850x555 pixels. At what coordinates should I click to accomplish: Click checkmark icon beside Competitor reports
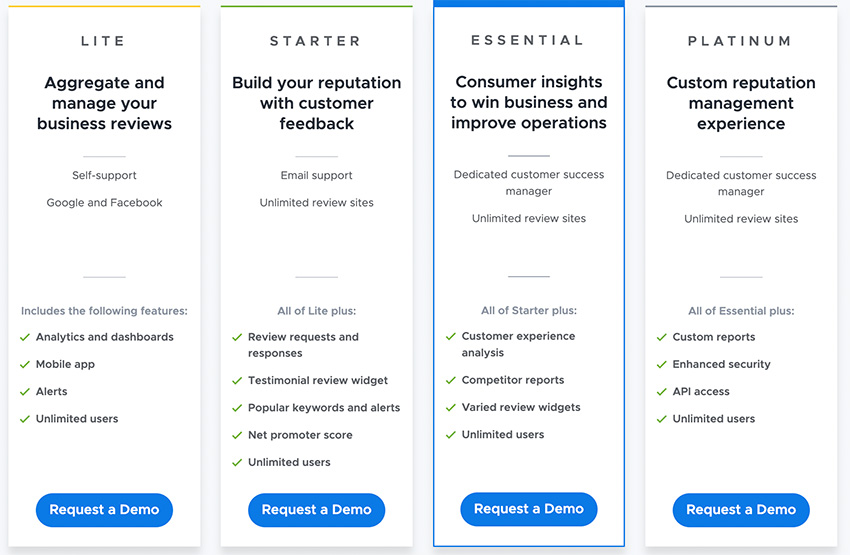450,380
